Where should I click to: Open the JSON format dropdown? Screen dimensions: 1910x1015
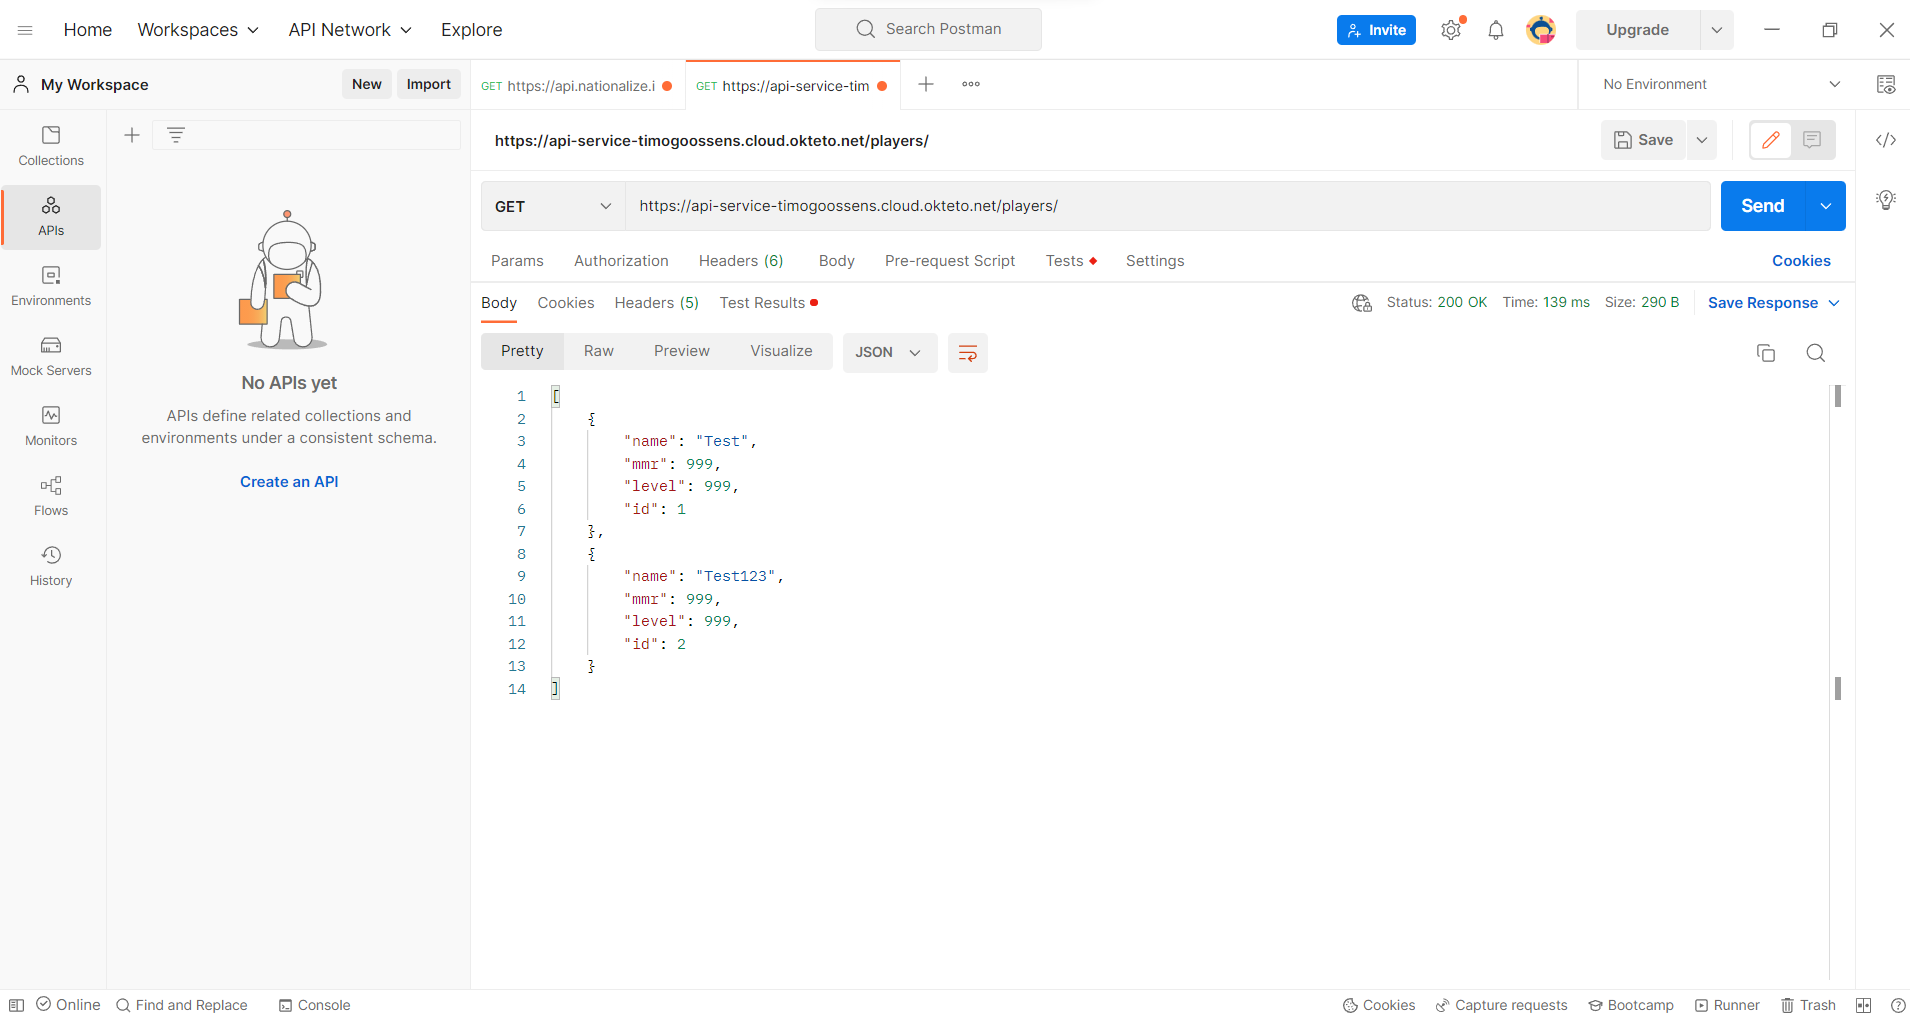click(889, 353)
